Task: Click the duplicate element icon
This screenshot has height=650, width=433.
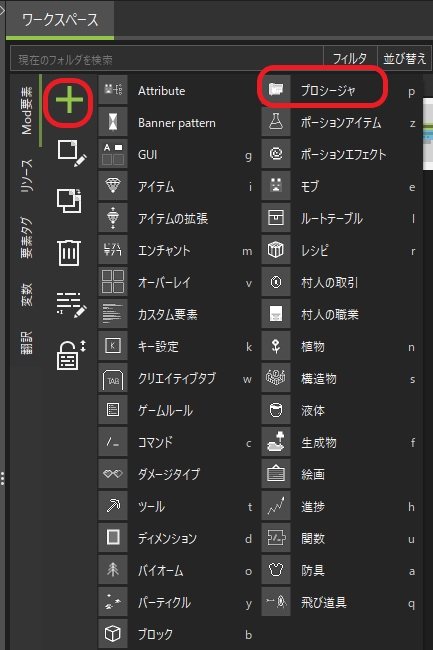Action: [x=69, y=201]
